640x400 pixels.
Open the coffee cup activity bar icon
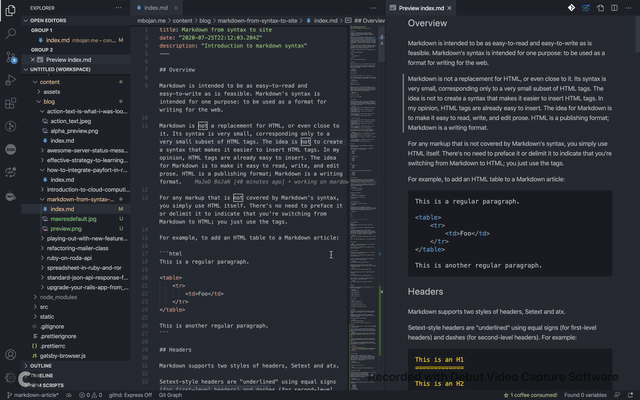pyautogui.click(x=11, y=196)
